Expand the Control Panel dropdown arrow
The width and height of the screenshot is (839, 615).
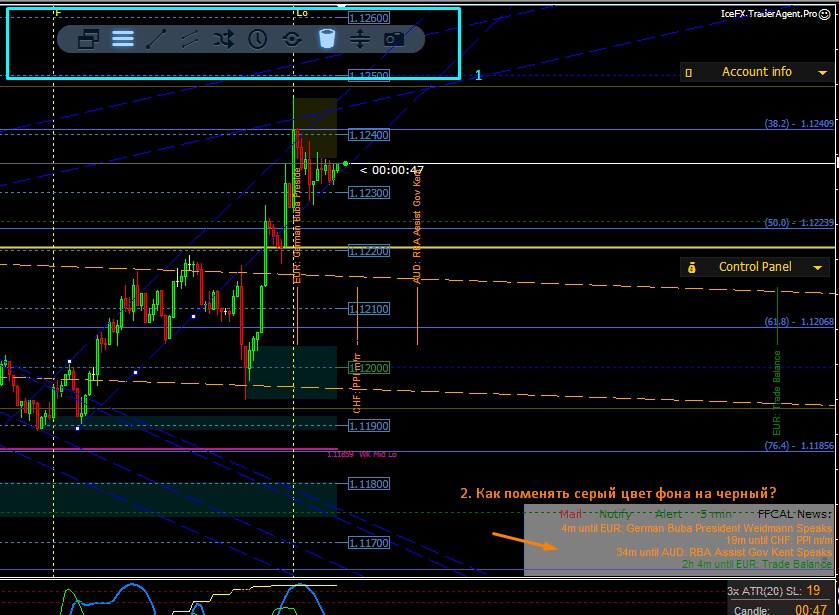pos(818,268)
